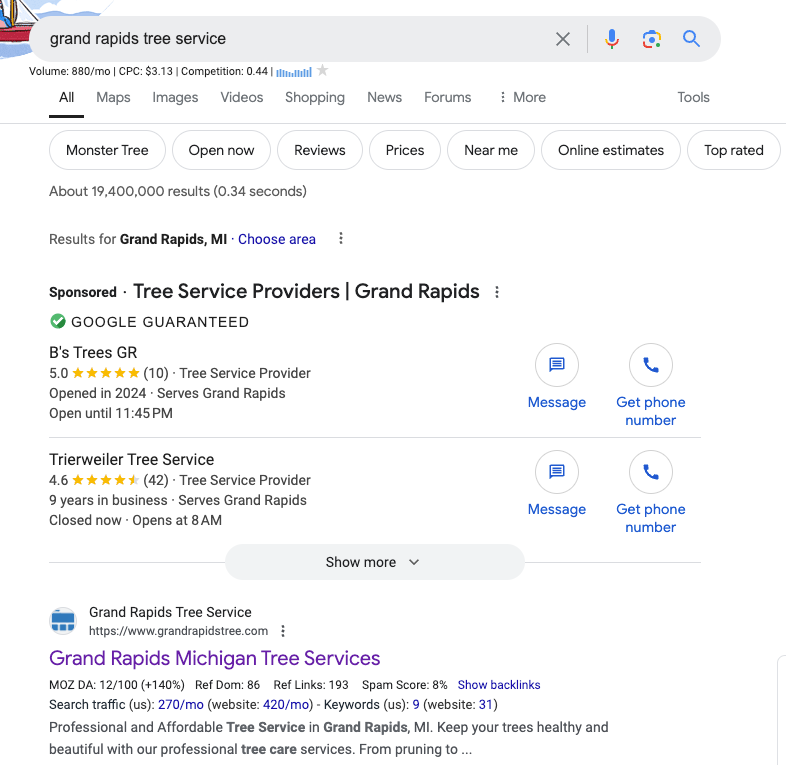Screen dimensions: 786x765
Task: Click the Trierweiler Tree Service Message icon
Action: point(557,471)
